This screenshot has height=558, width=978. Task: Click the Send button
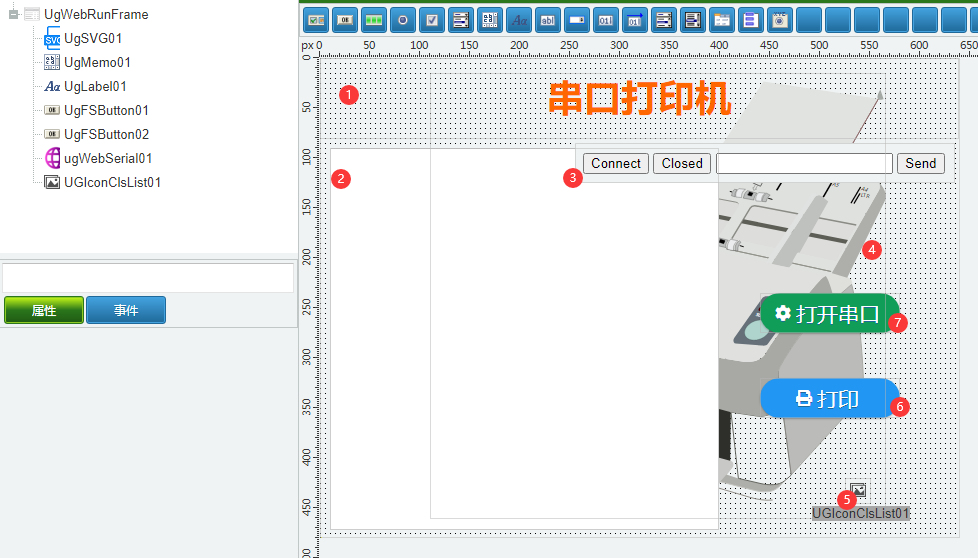921,163
